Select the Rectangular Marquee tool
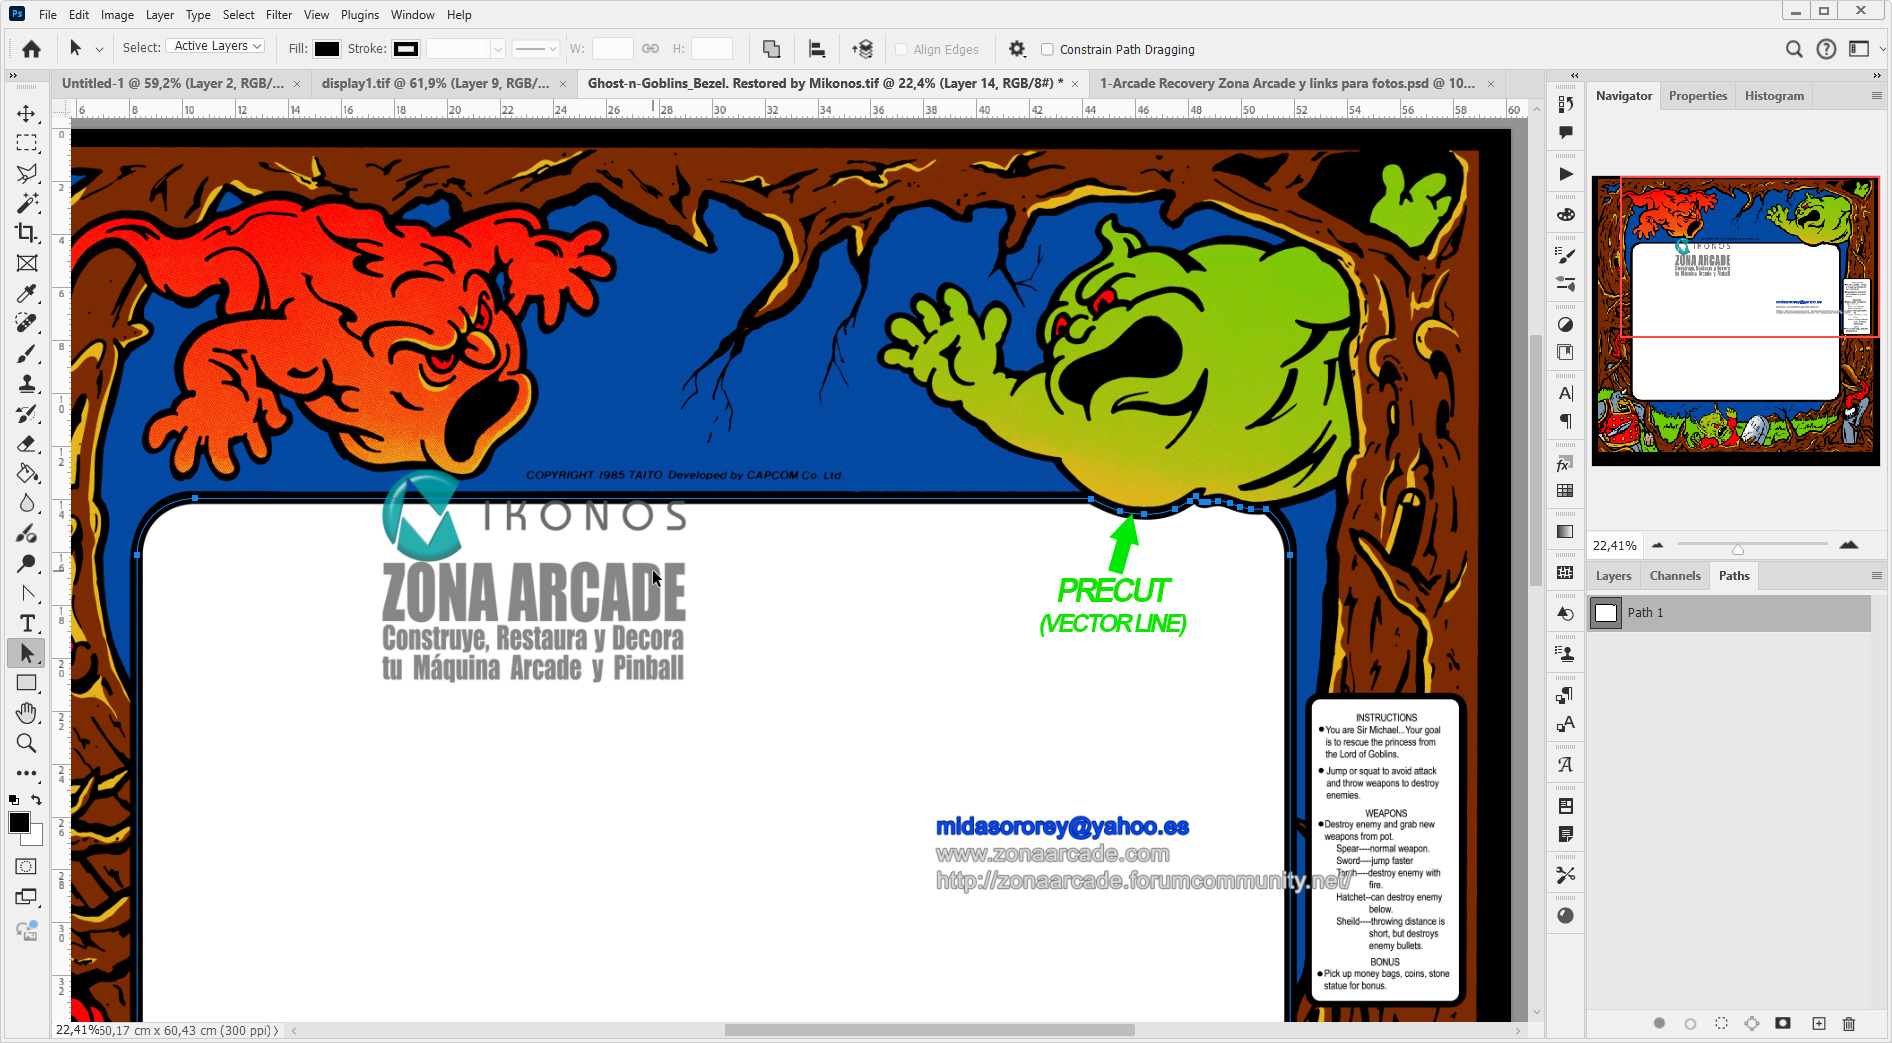This screenshot has width=1892, height=1043. 27,143
